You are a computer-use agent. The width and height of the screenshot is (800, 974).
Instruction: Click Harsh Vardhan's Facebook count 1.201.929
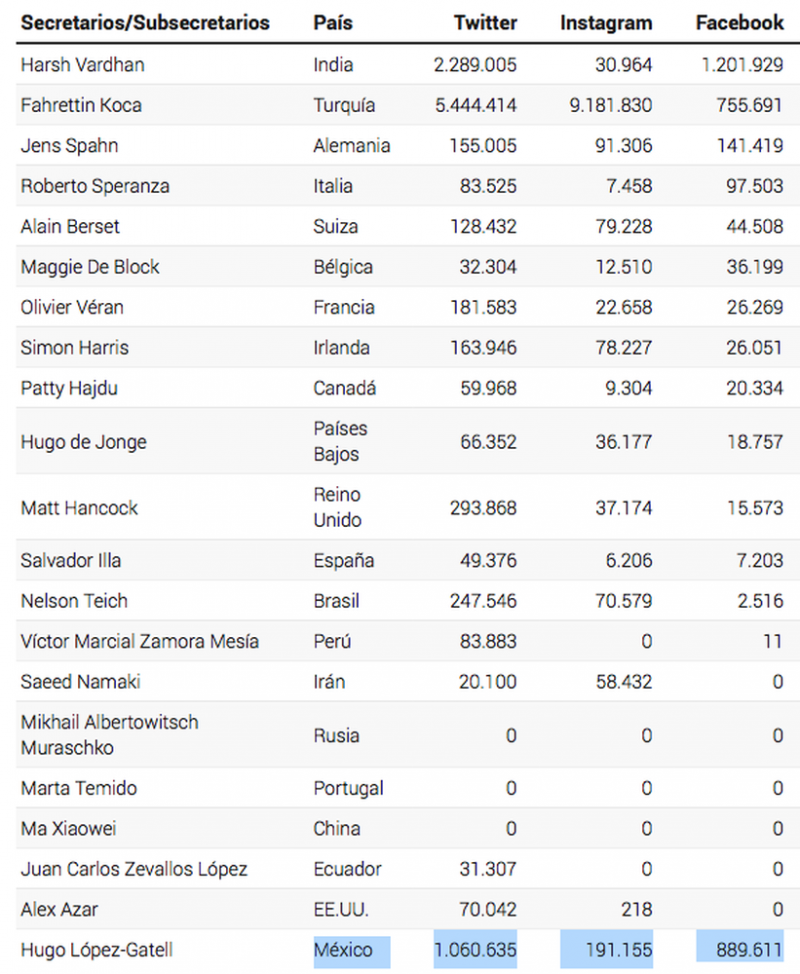[x=741, y=65]
